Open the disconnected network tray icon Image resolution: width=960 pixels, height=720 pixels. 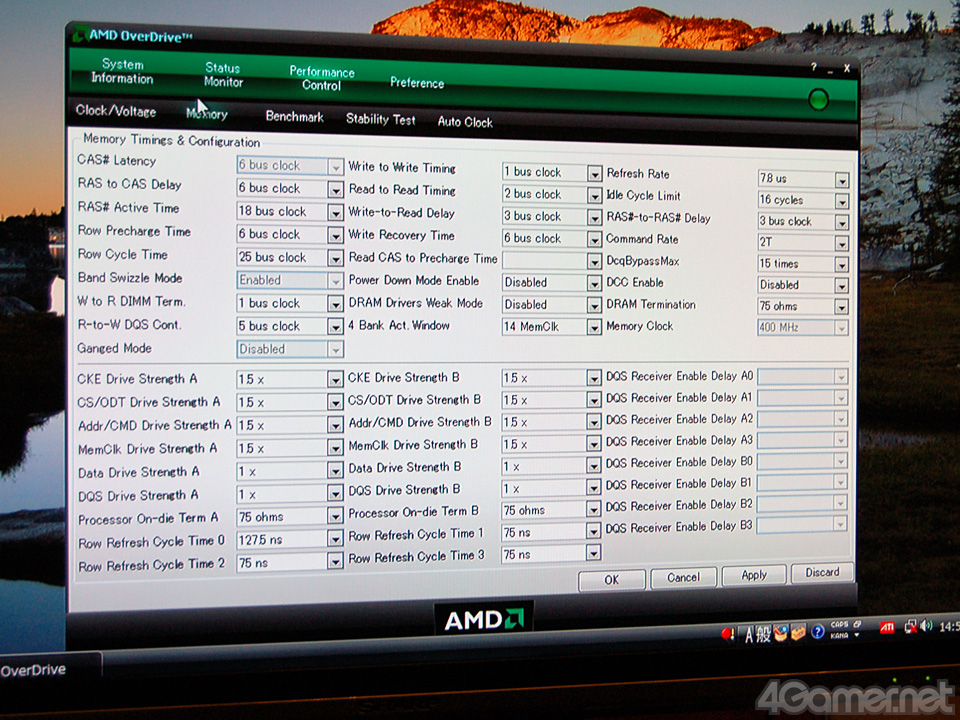point(911,627)
